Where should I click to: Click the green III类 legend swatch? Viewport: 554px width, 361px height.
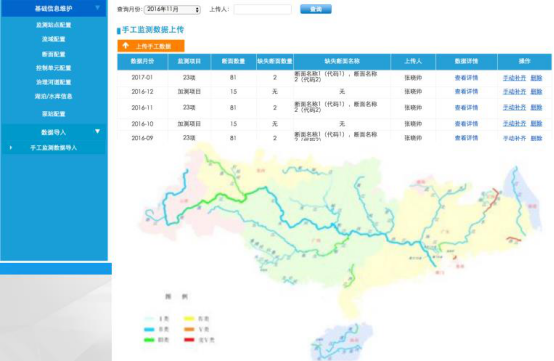point(149,340)
